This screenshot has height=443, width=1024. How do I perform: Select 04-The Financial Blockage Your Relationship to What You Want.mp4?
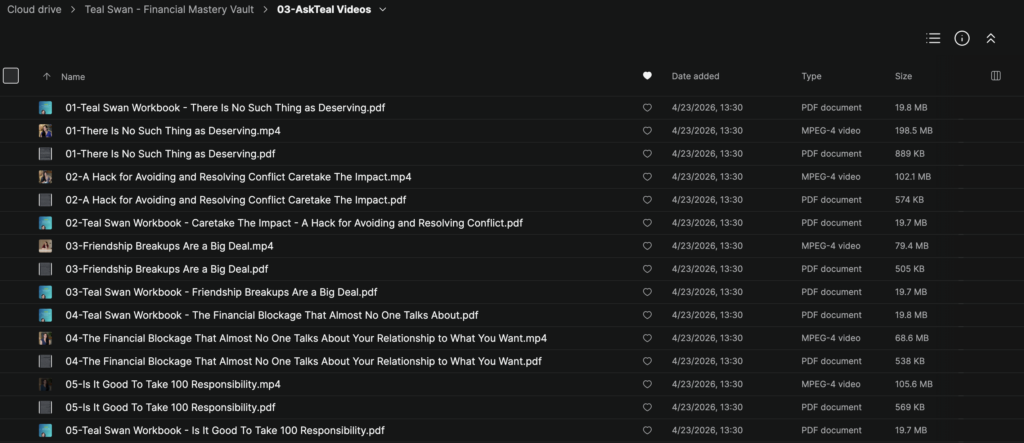tap(306, 338)
